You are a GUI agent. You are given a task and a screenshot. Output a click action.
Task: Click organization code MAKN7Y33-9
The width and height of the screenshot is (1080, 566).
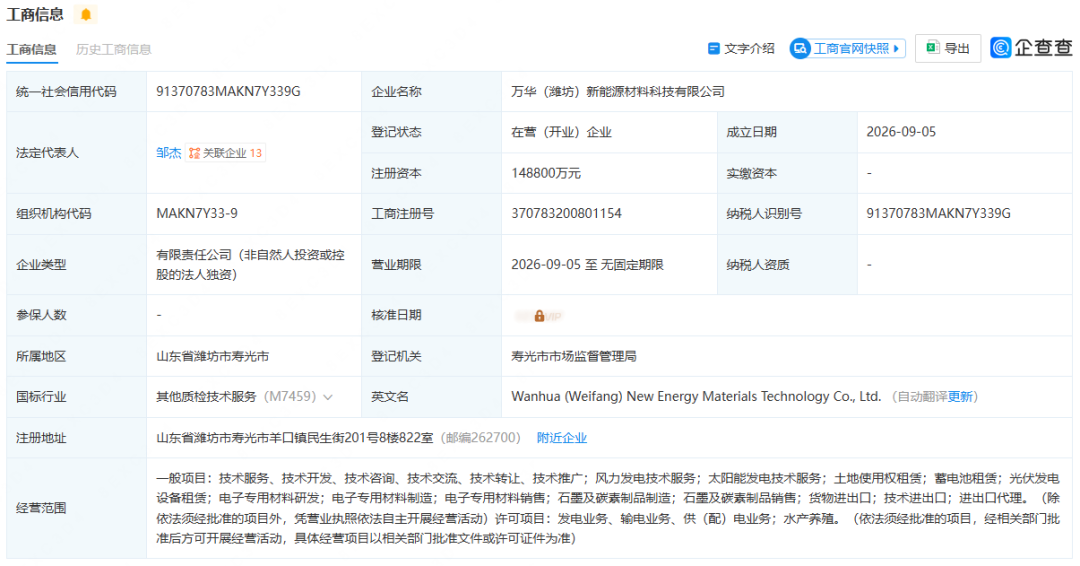click(x=197, y=213)
